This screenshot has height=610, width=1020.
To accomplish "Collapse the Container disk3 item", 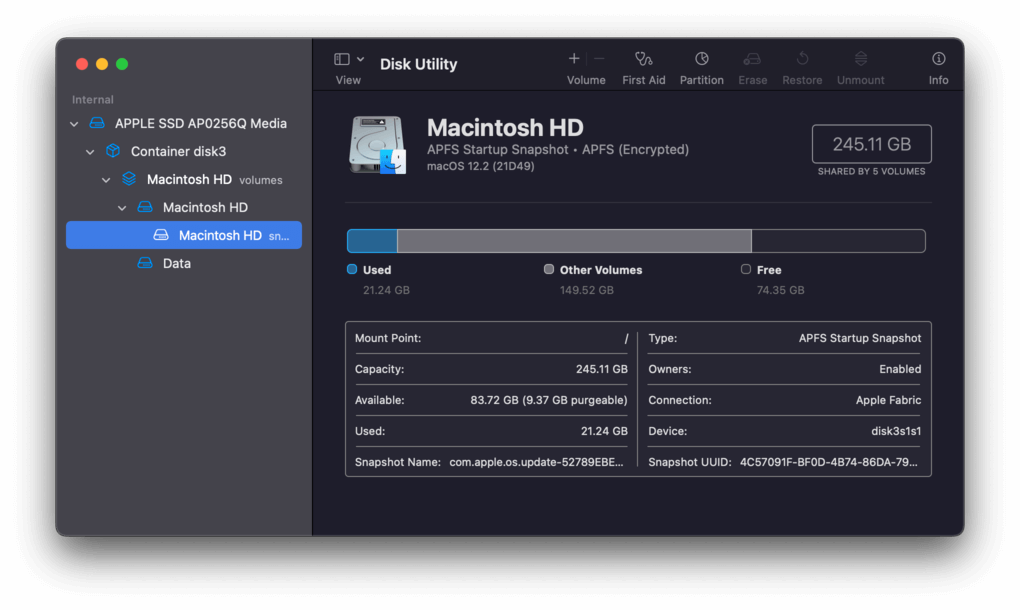I will click(x=90, y=152).
